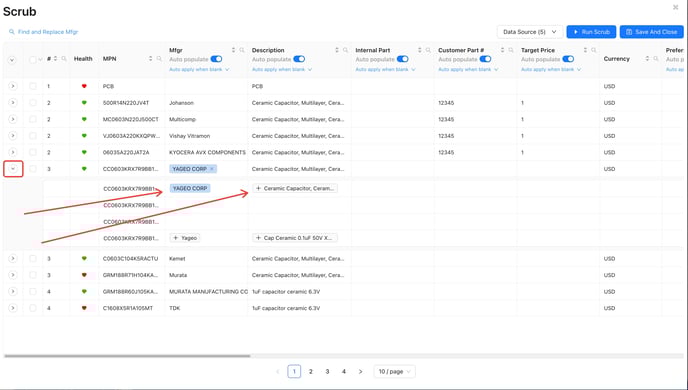Image resolution: width=688 pixels, height=390 pixels.
Task: Sort by Mfgr column
Action: (233, 50)
